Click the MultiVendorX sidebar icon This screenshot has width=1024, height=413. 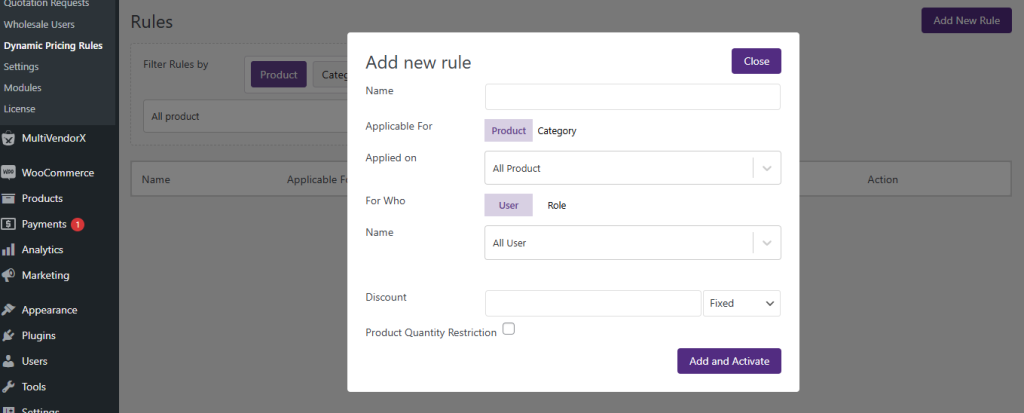[9, 138]
